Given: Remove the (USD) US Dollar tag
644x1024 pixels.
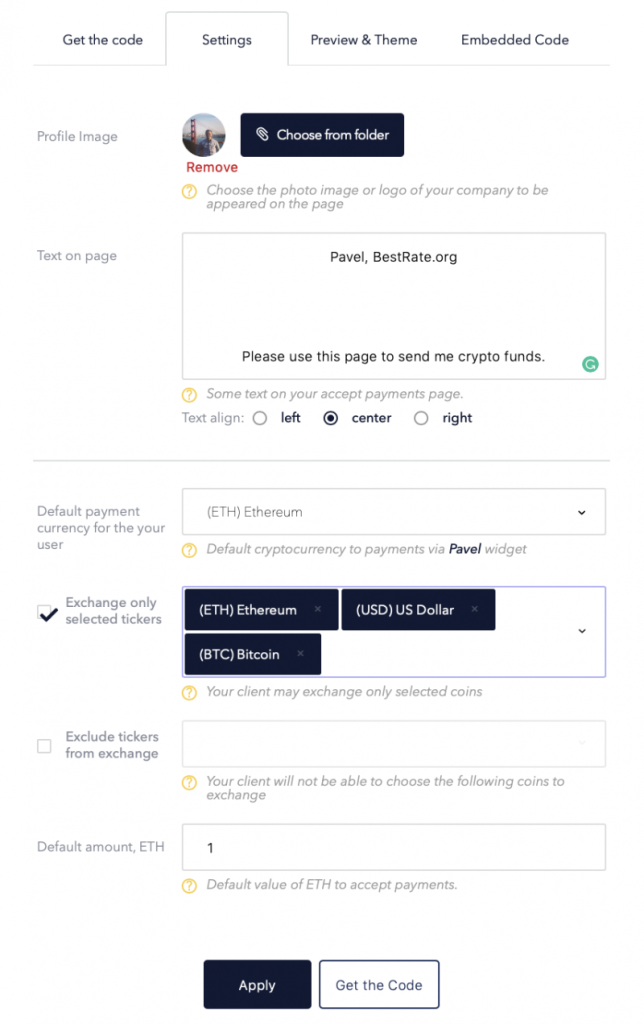Looking at the screenshot, I should point(475,609).
